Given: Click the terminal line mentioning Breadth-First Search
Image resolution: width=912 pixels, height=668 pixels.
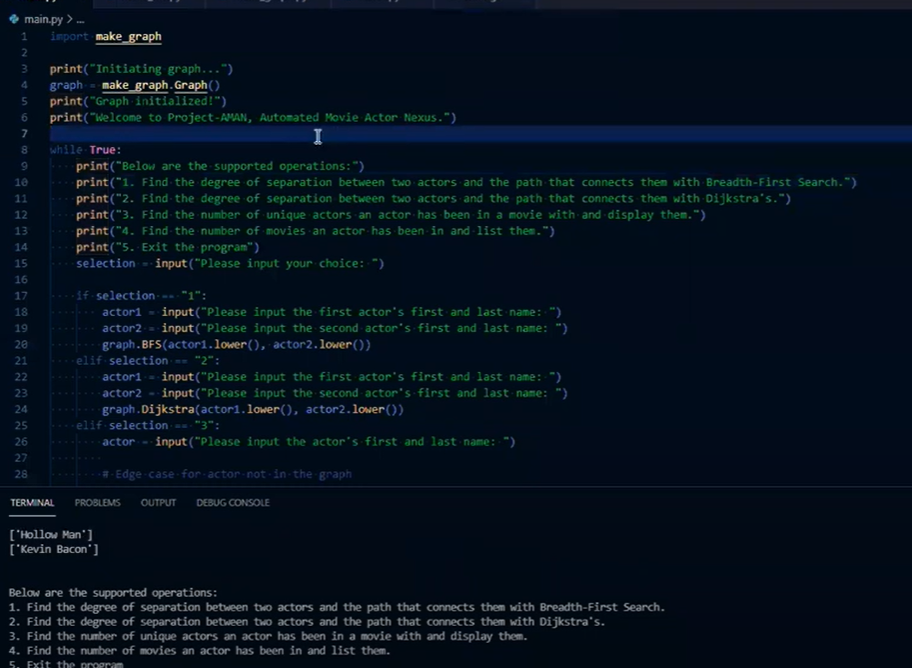Looking at the screenshot, I should (x=337, y=607).
